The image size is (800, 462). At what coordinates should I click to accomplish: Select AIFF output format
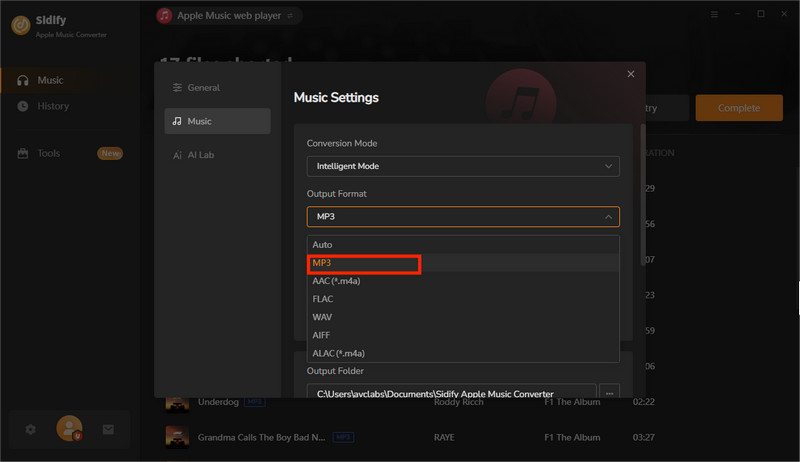[x=463, y=335]
